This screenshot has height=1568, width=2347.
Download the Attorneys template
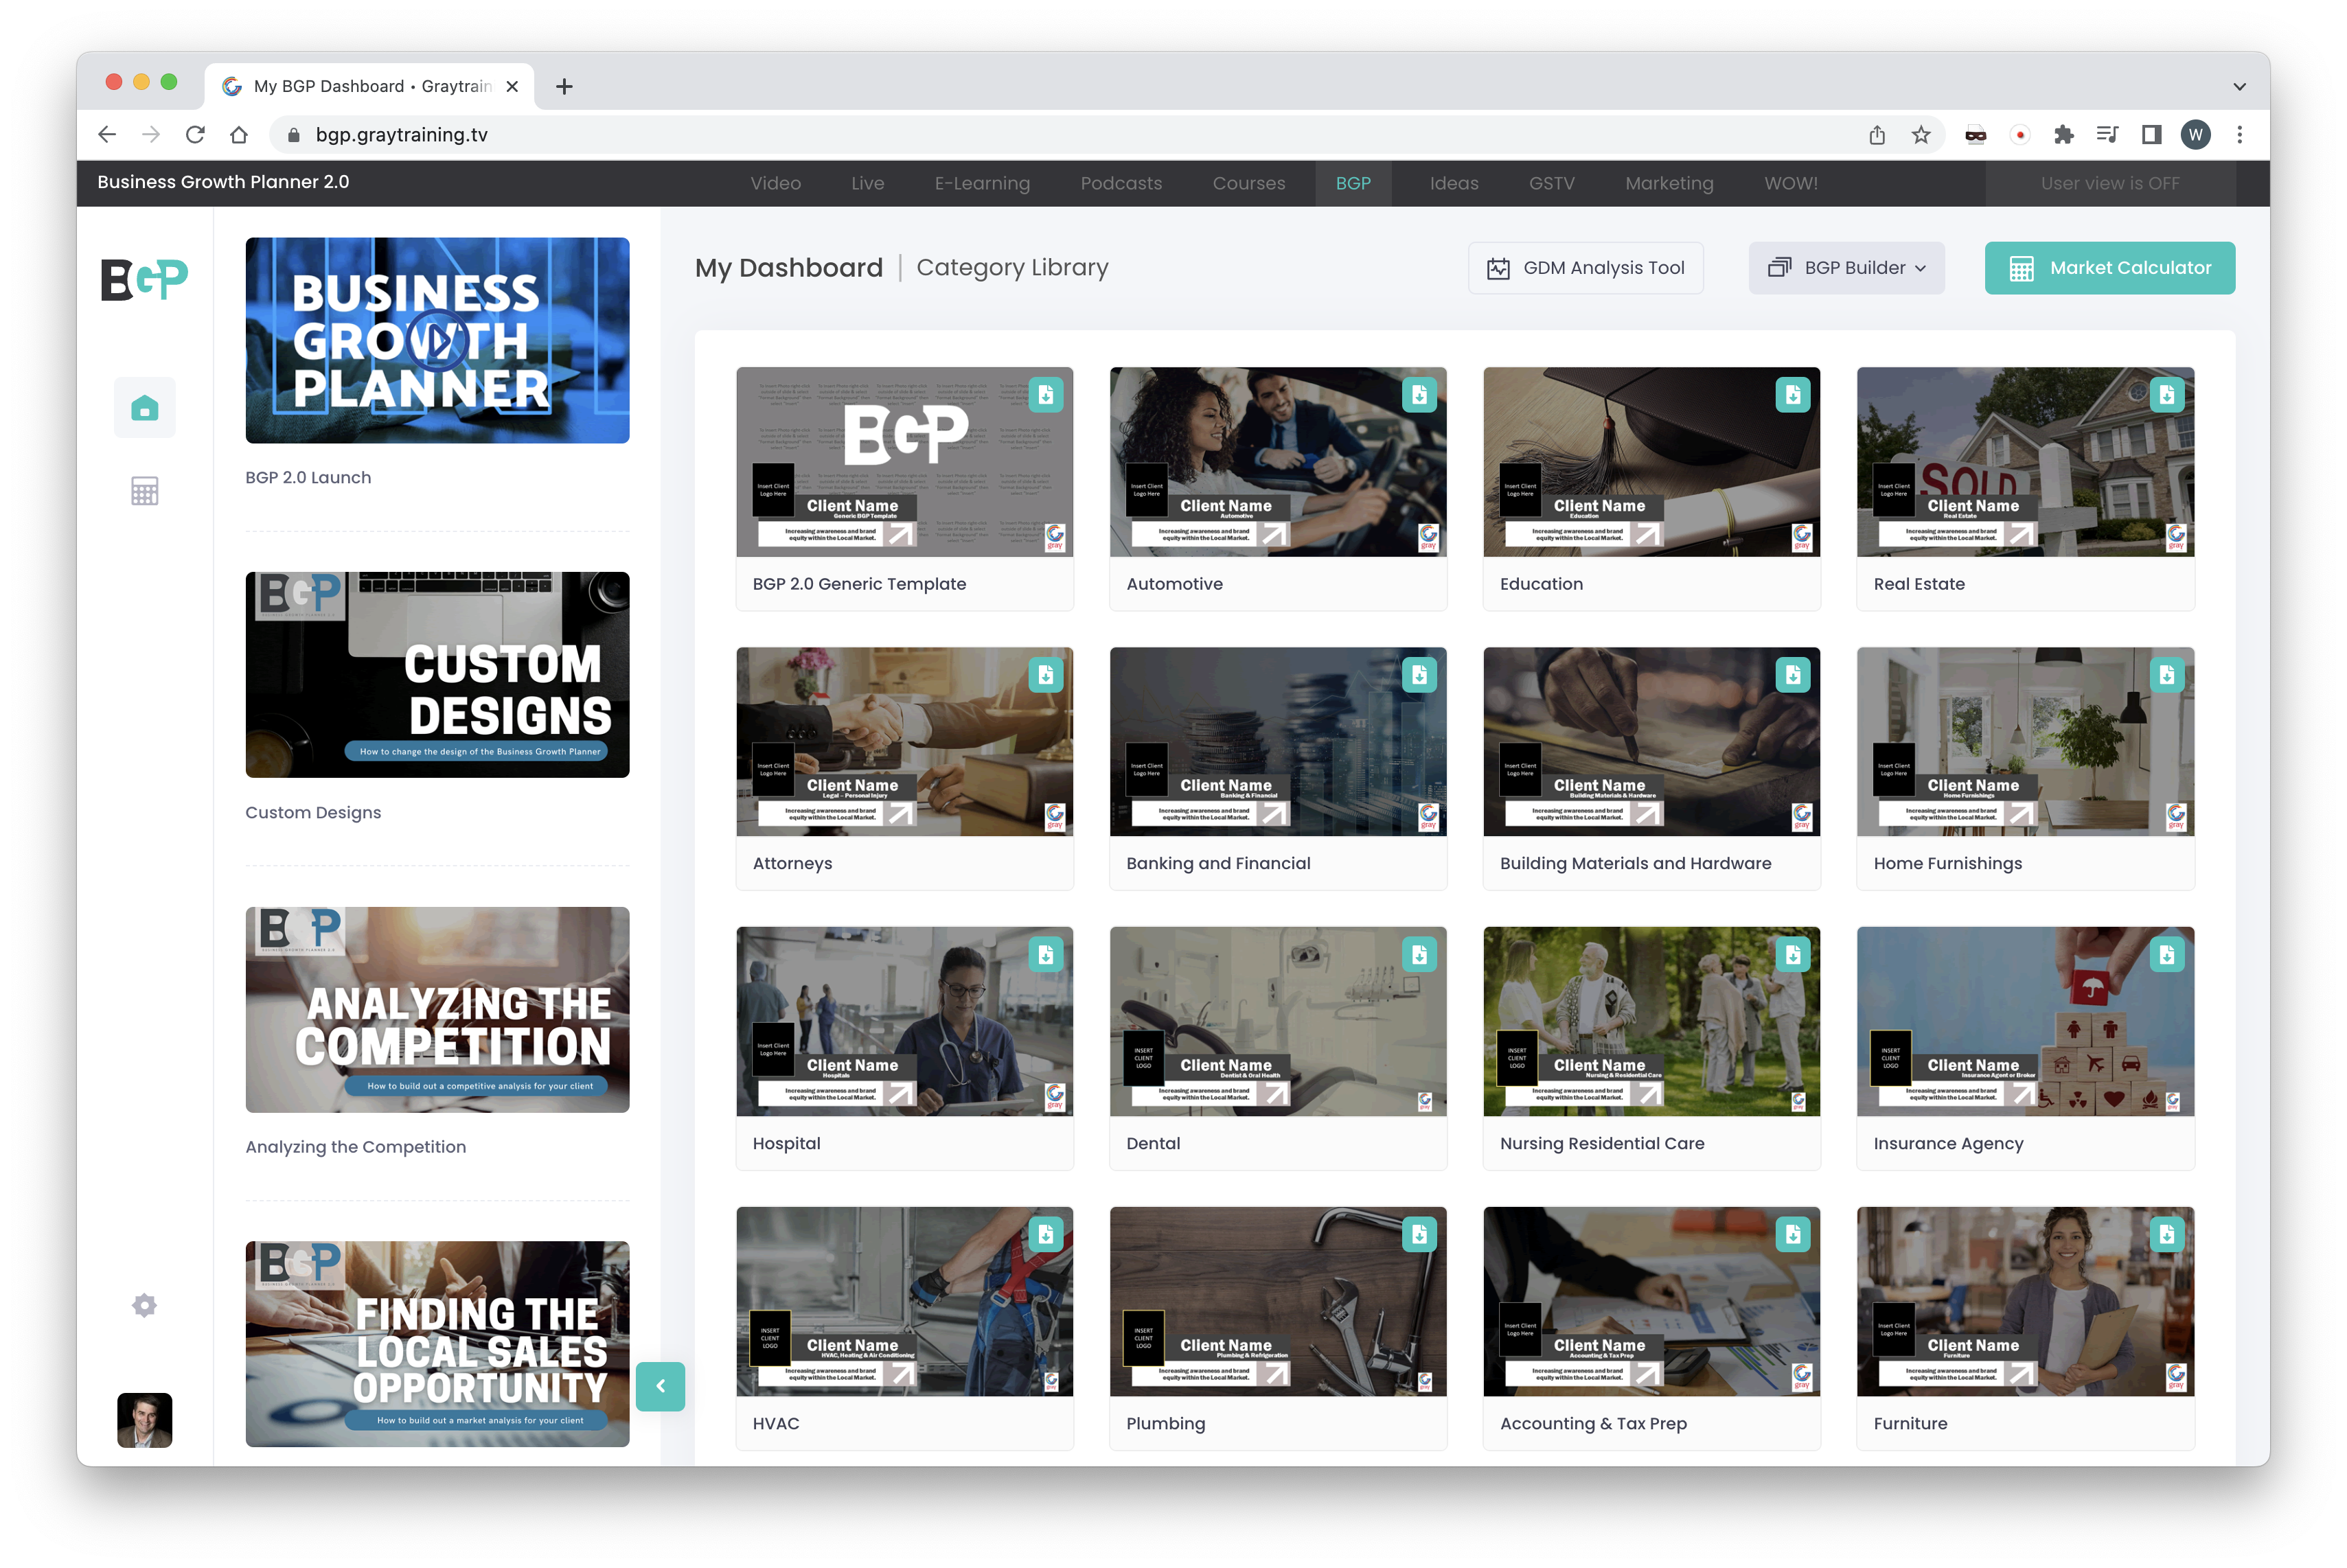[x=1046, y=675]
